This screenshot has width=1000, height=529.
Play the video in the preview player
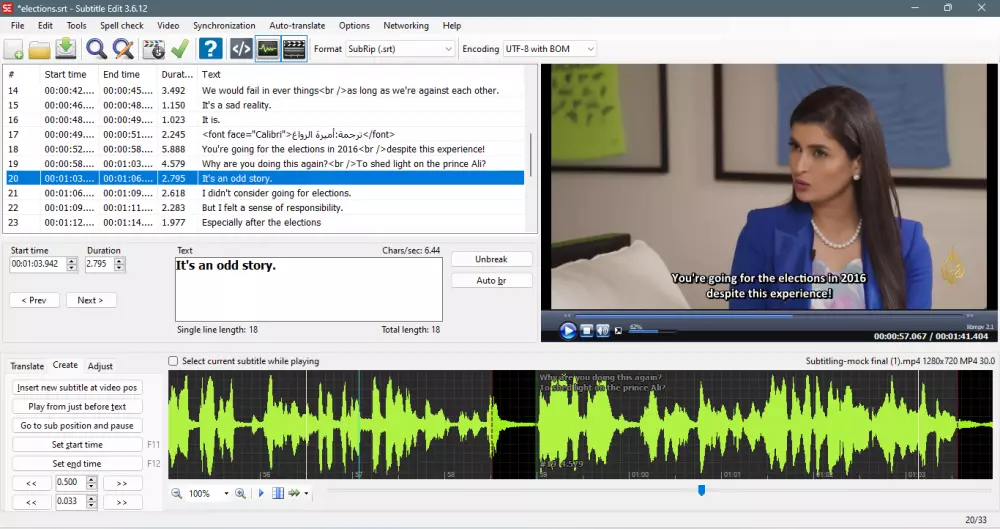coord(568,331)
